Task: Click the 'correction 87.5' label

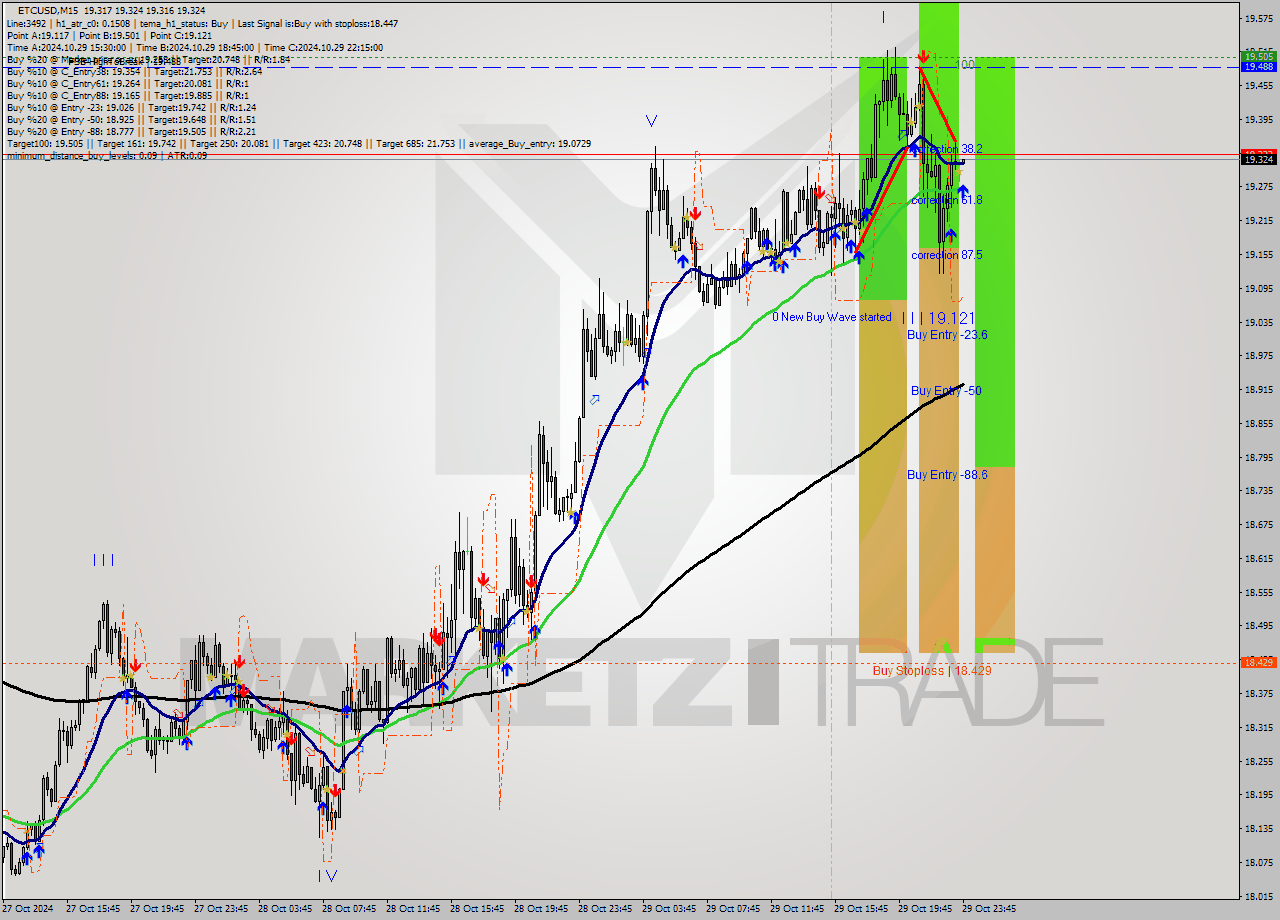Action: point(947,255)
